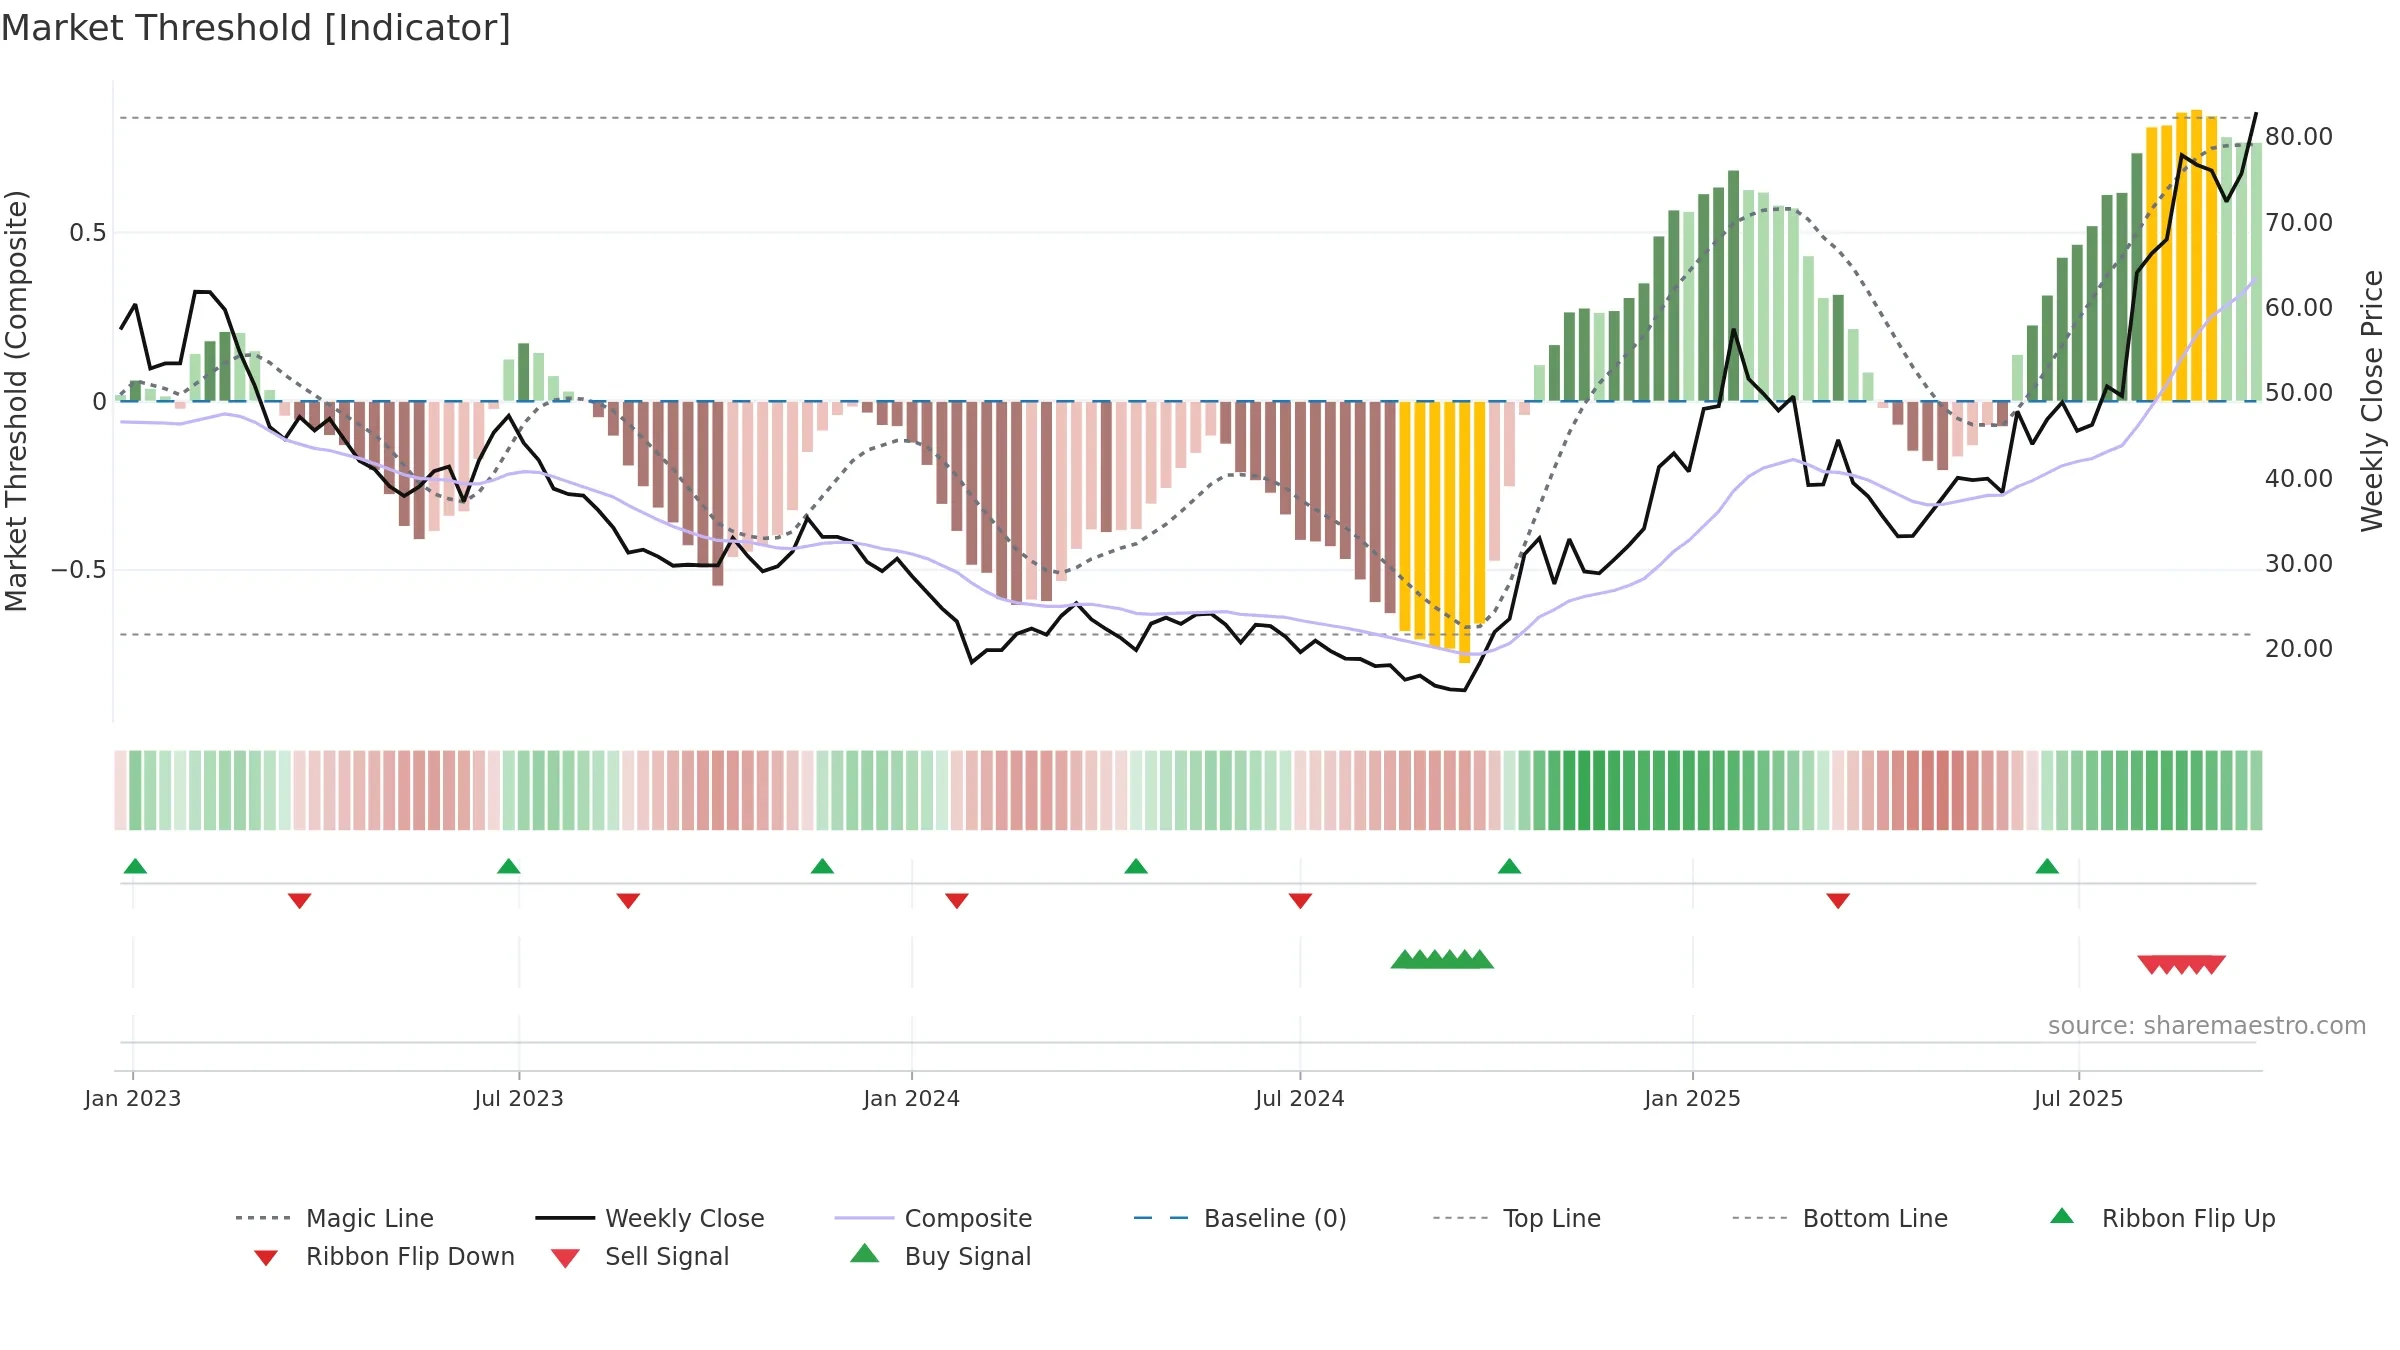This screenshot has height=1350, width=2400.
Task: Click the Ribbon Flip Up marker just before Jul 2025
Action: (x=2047, y=866)
